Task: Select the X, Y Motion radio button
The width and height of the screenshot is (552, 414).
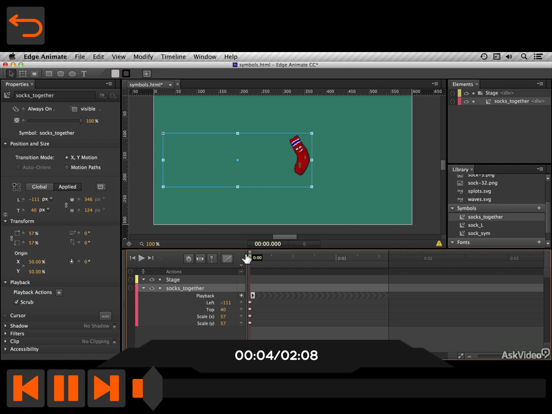Action: point(67,157)
